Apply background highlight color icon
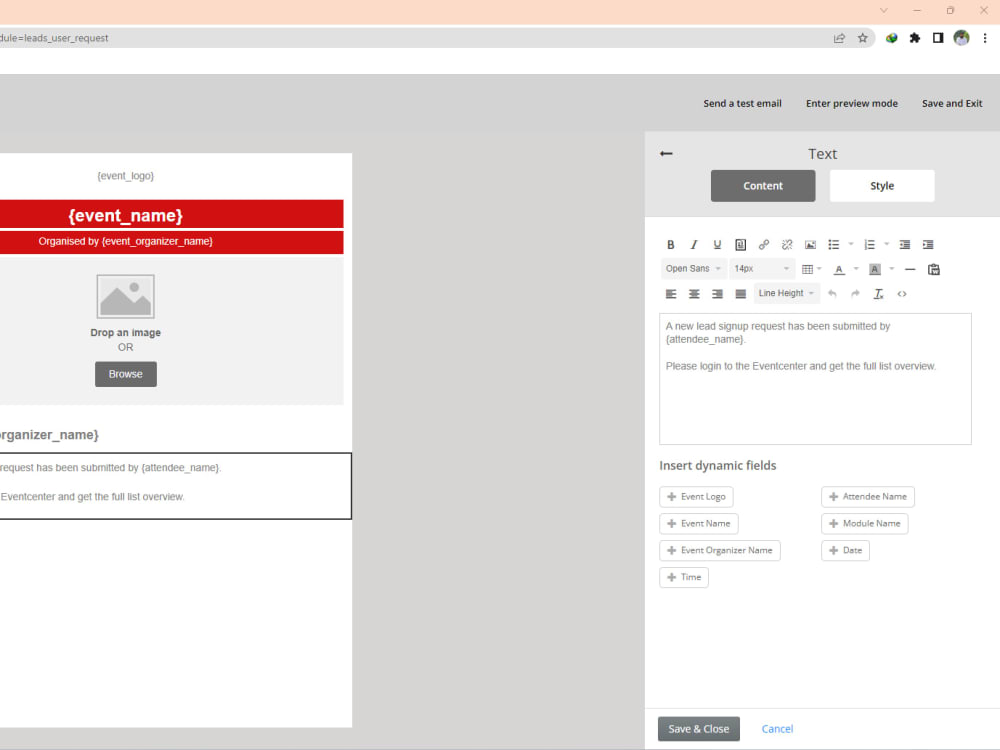The width and height of the screenshot is (1000, 750). pyautogui.click(x=875, y=269)
